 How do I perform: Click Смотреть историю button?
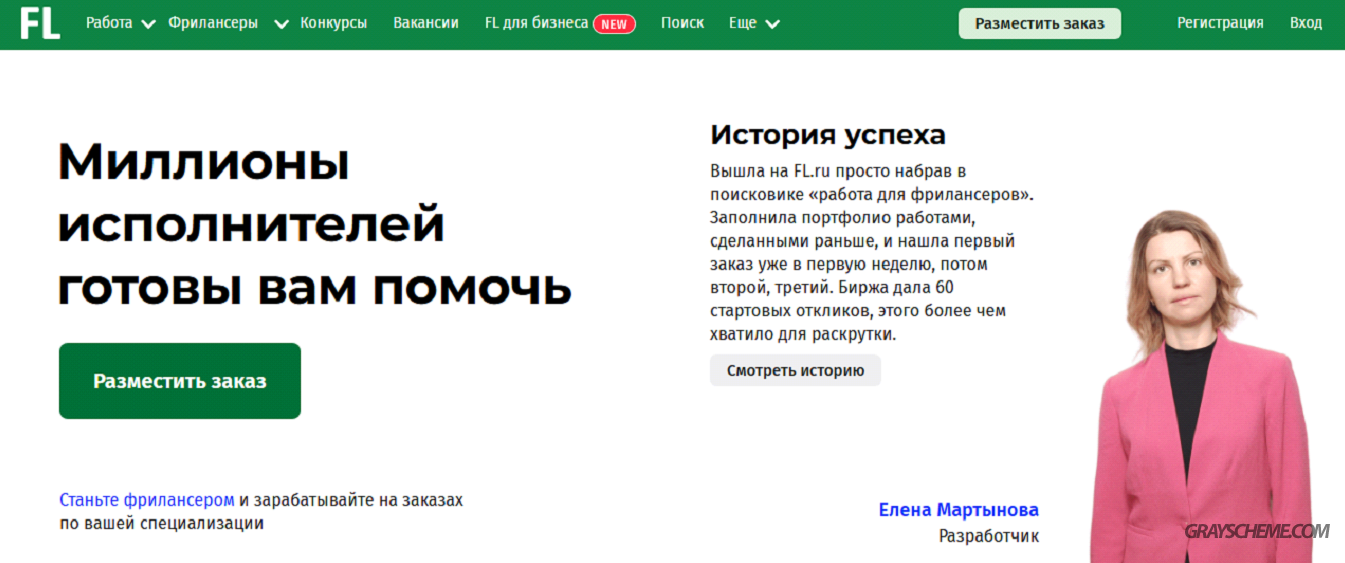coord(795,370)
